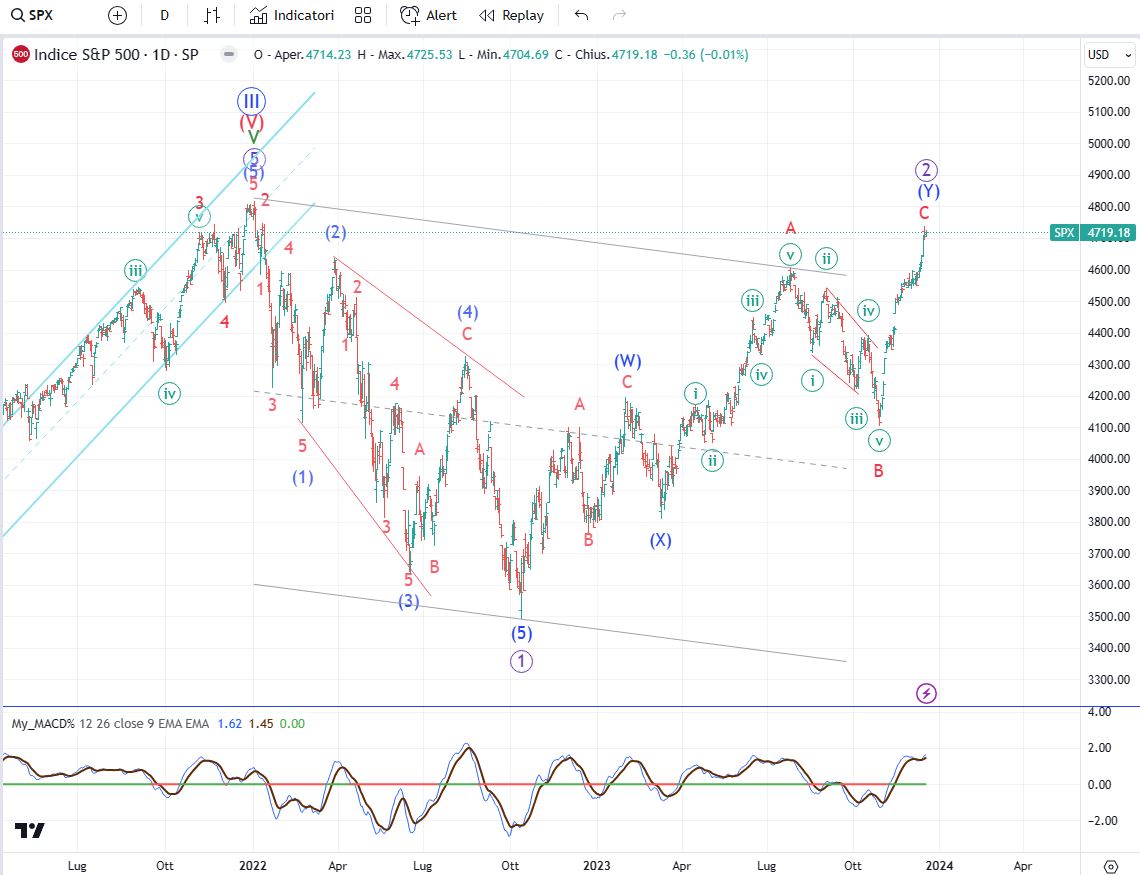Screen dimensions: 1140x875
Task: Redo the last chart action
Action: (619, 15)
